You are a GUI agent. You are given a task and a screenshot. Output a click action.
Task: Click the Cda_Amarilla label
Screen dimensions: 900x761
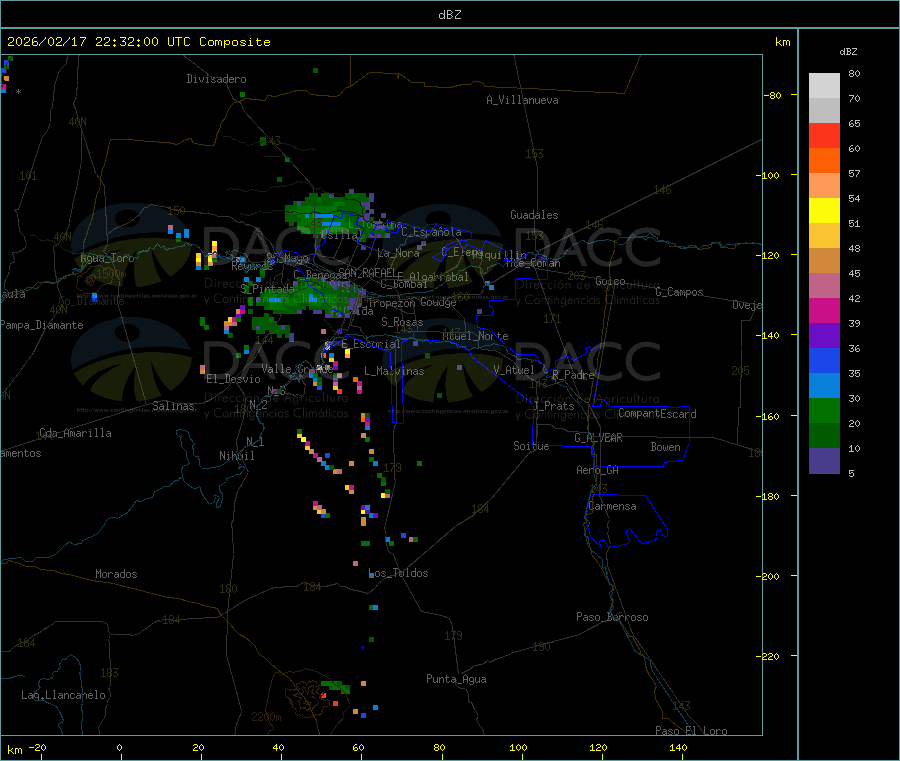click(x=75, y=433)
